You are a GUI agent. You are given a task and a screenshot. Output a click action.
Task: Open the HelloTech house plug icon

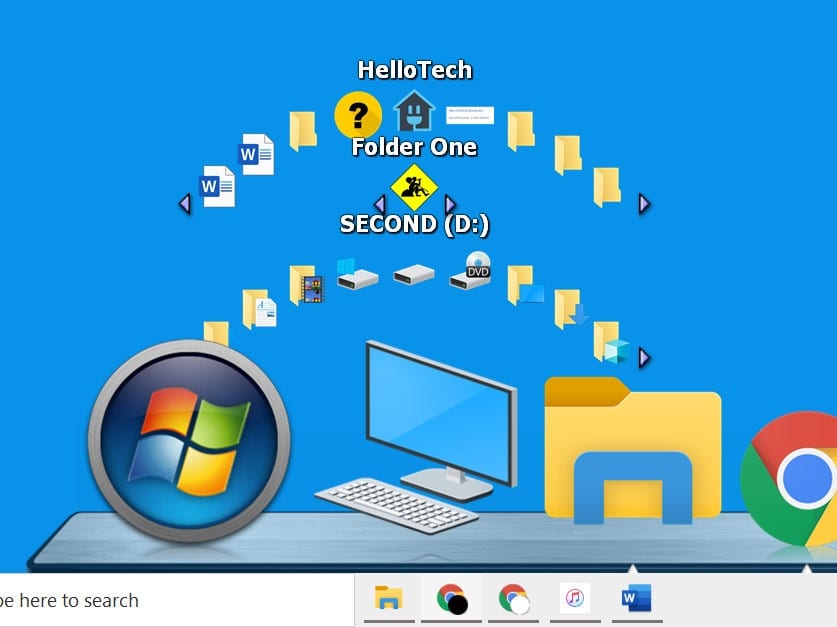pos(414,112)
